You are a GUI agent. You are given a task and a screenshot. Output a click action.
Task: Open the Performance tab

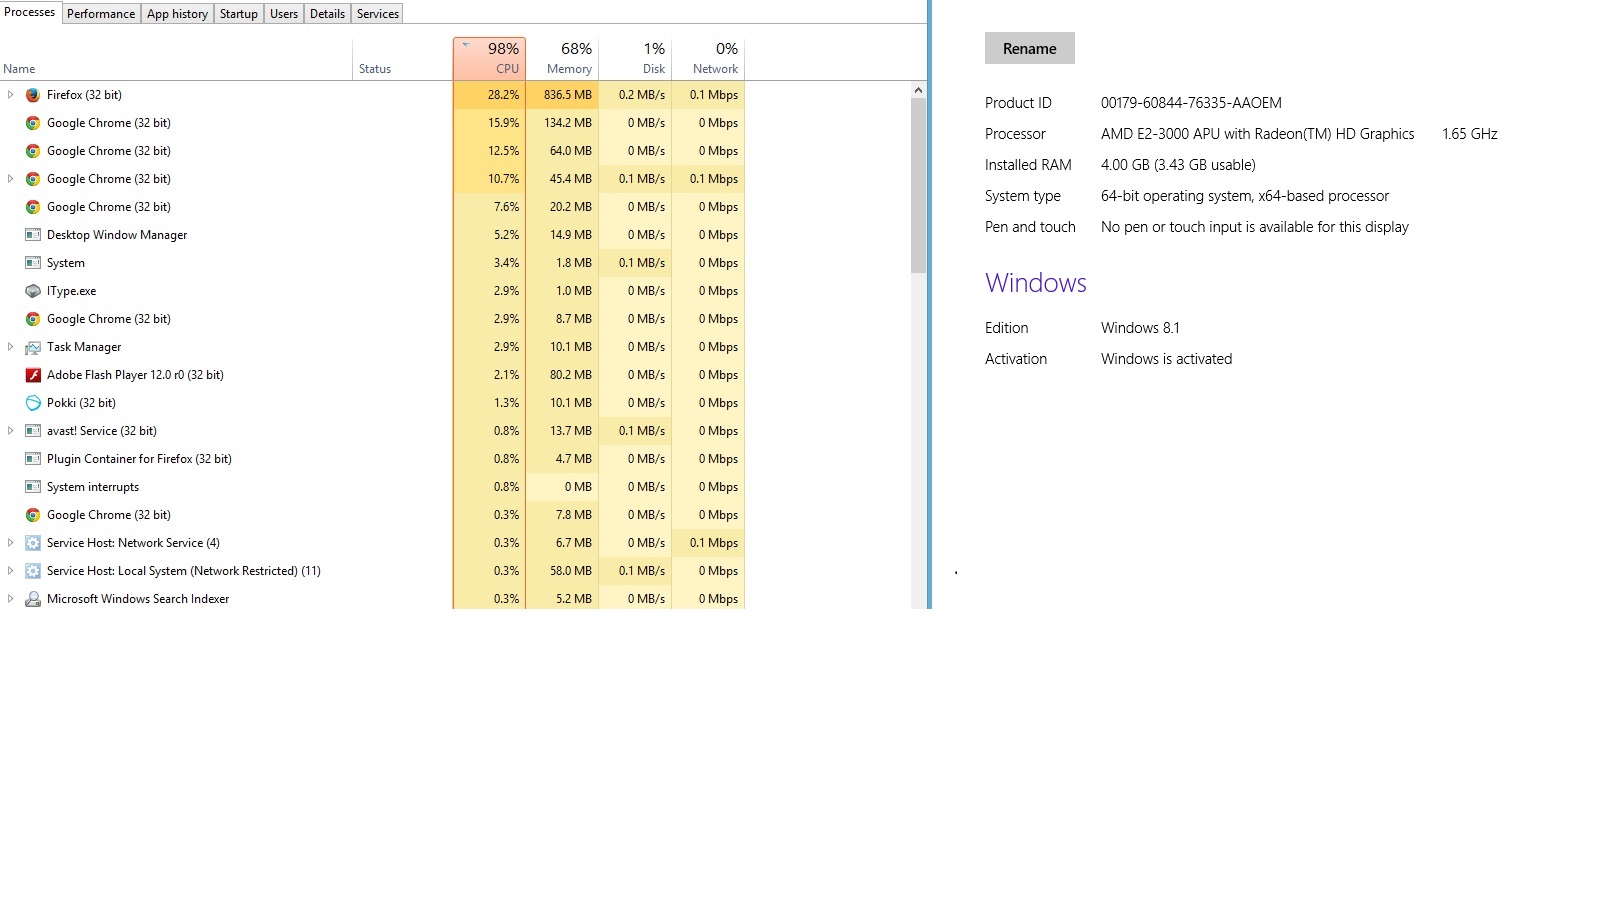coord(101,14)
